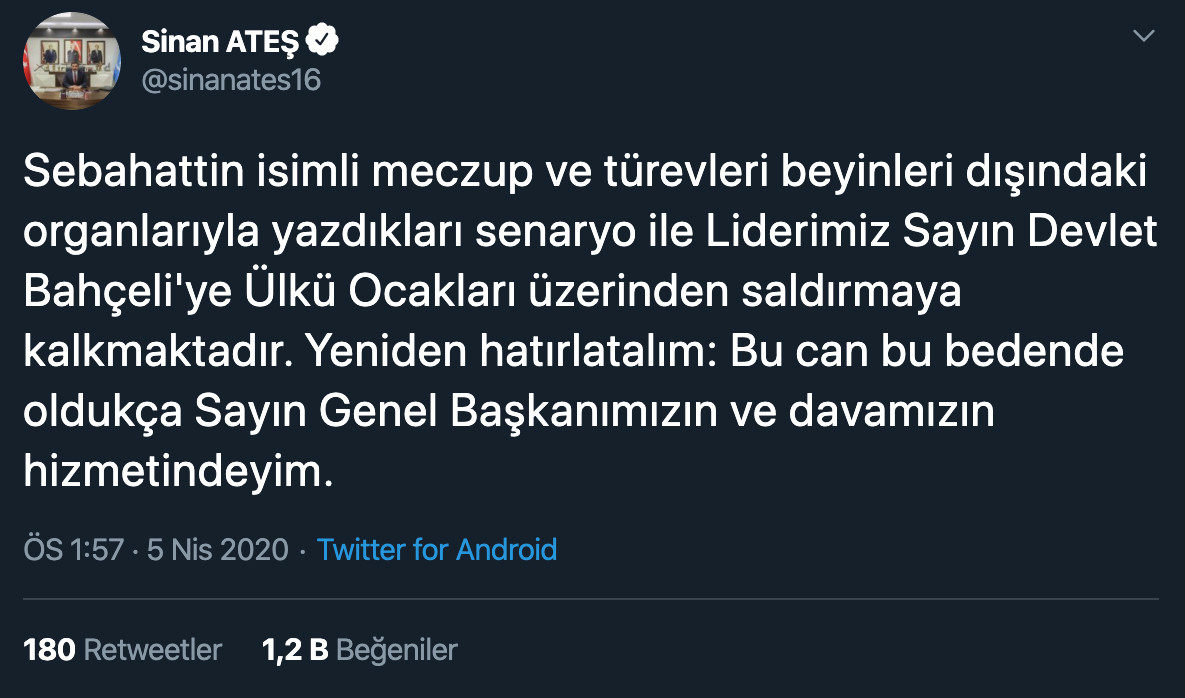Viewport: 1185px width, 698px height.
Task: Visit the @sinanates16 handle link
Action: [x=231, y=80]
